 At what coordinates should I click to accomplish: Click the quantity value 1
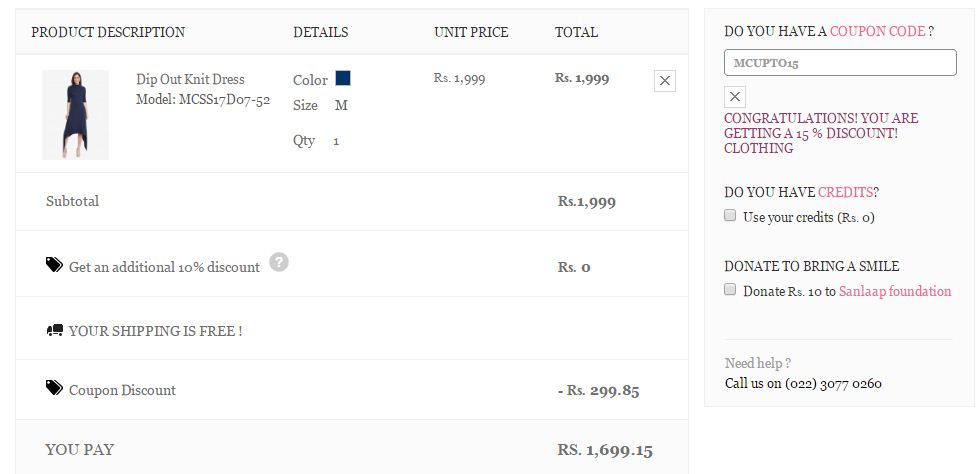coord(336,141)
